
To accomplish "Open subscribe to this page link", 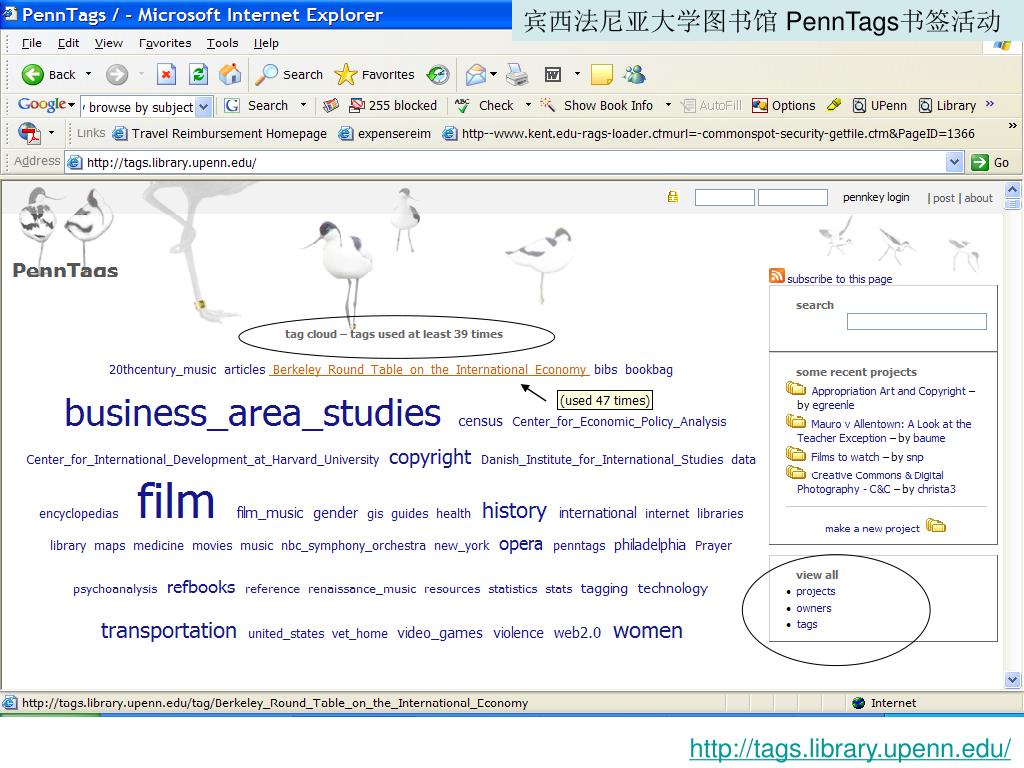I will click(x=839, y=279).
